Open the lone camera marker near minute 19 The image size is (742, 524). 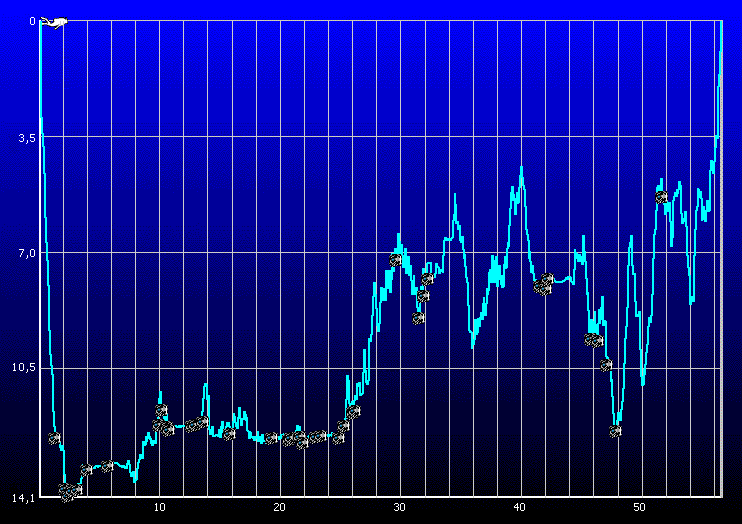click(271, 438)
